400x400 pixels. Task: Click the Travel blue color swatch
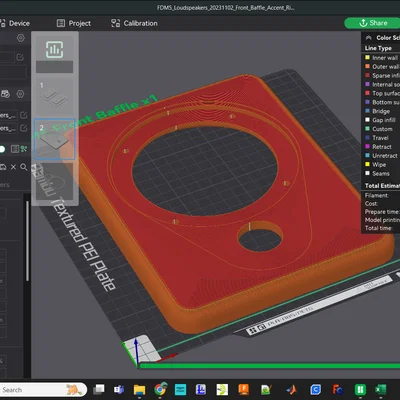(x=367, y=138)
